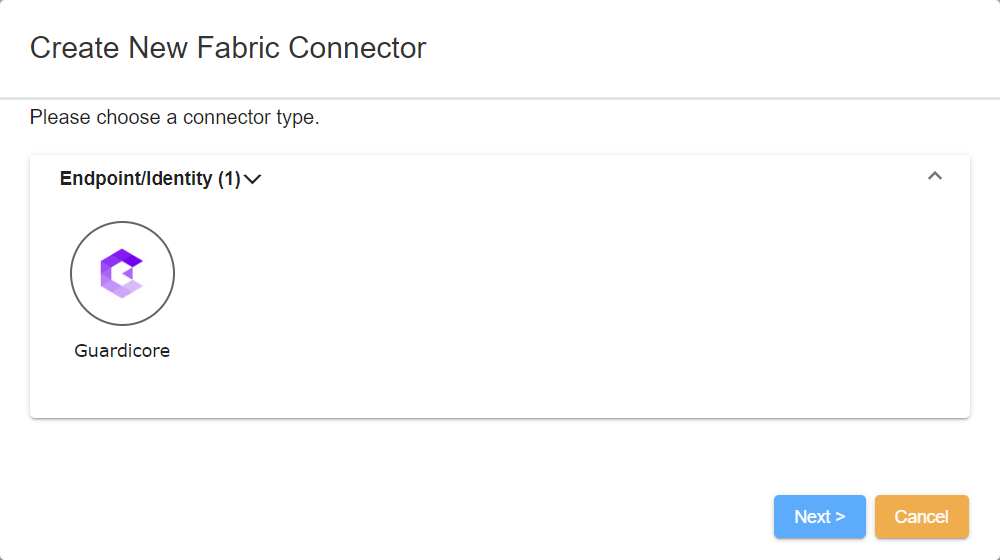Click the Create New Fabric Connector title

tap(228, 47)
